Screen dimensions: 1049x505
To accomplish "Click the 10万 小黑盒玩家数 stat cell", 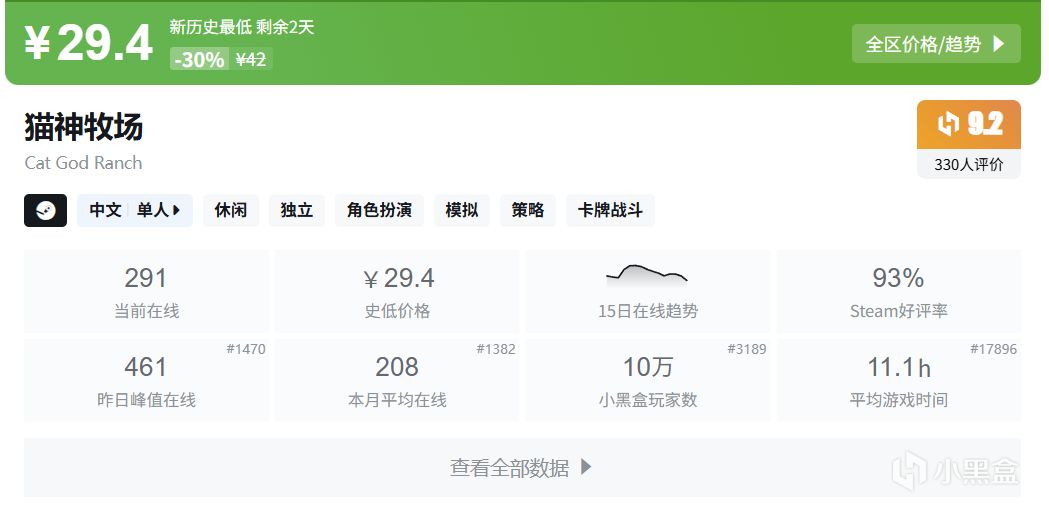I will pyautogui.click(x=648, y=380).
